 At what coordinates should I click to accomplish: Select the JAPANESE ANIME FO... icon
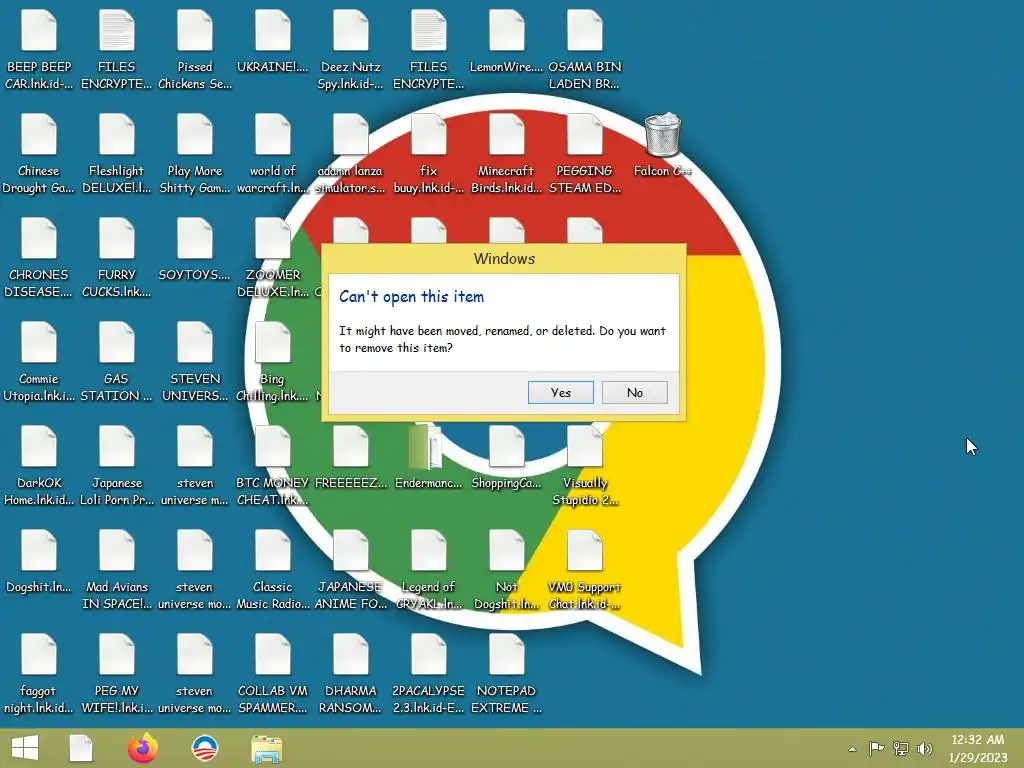[351, 570]
